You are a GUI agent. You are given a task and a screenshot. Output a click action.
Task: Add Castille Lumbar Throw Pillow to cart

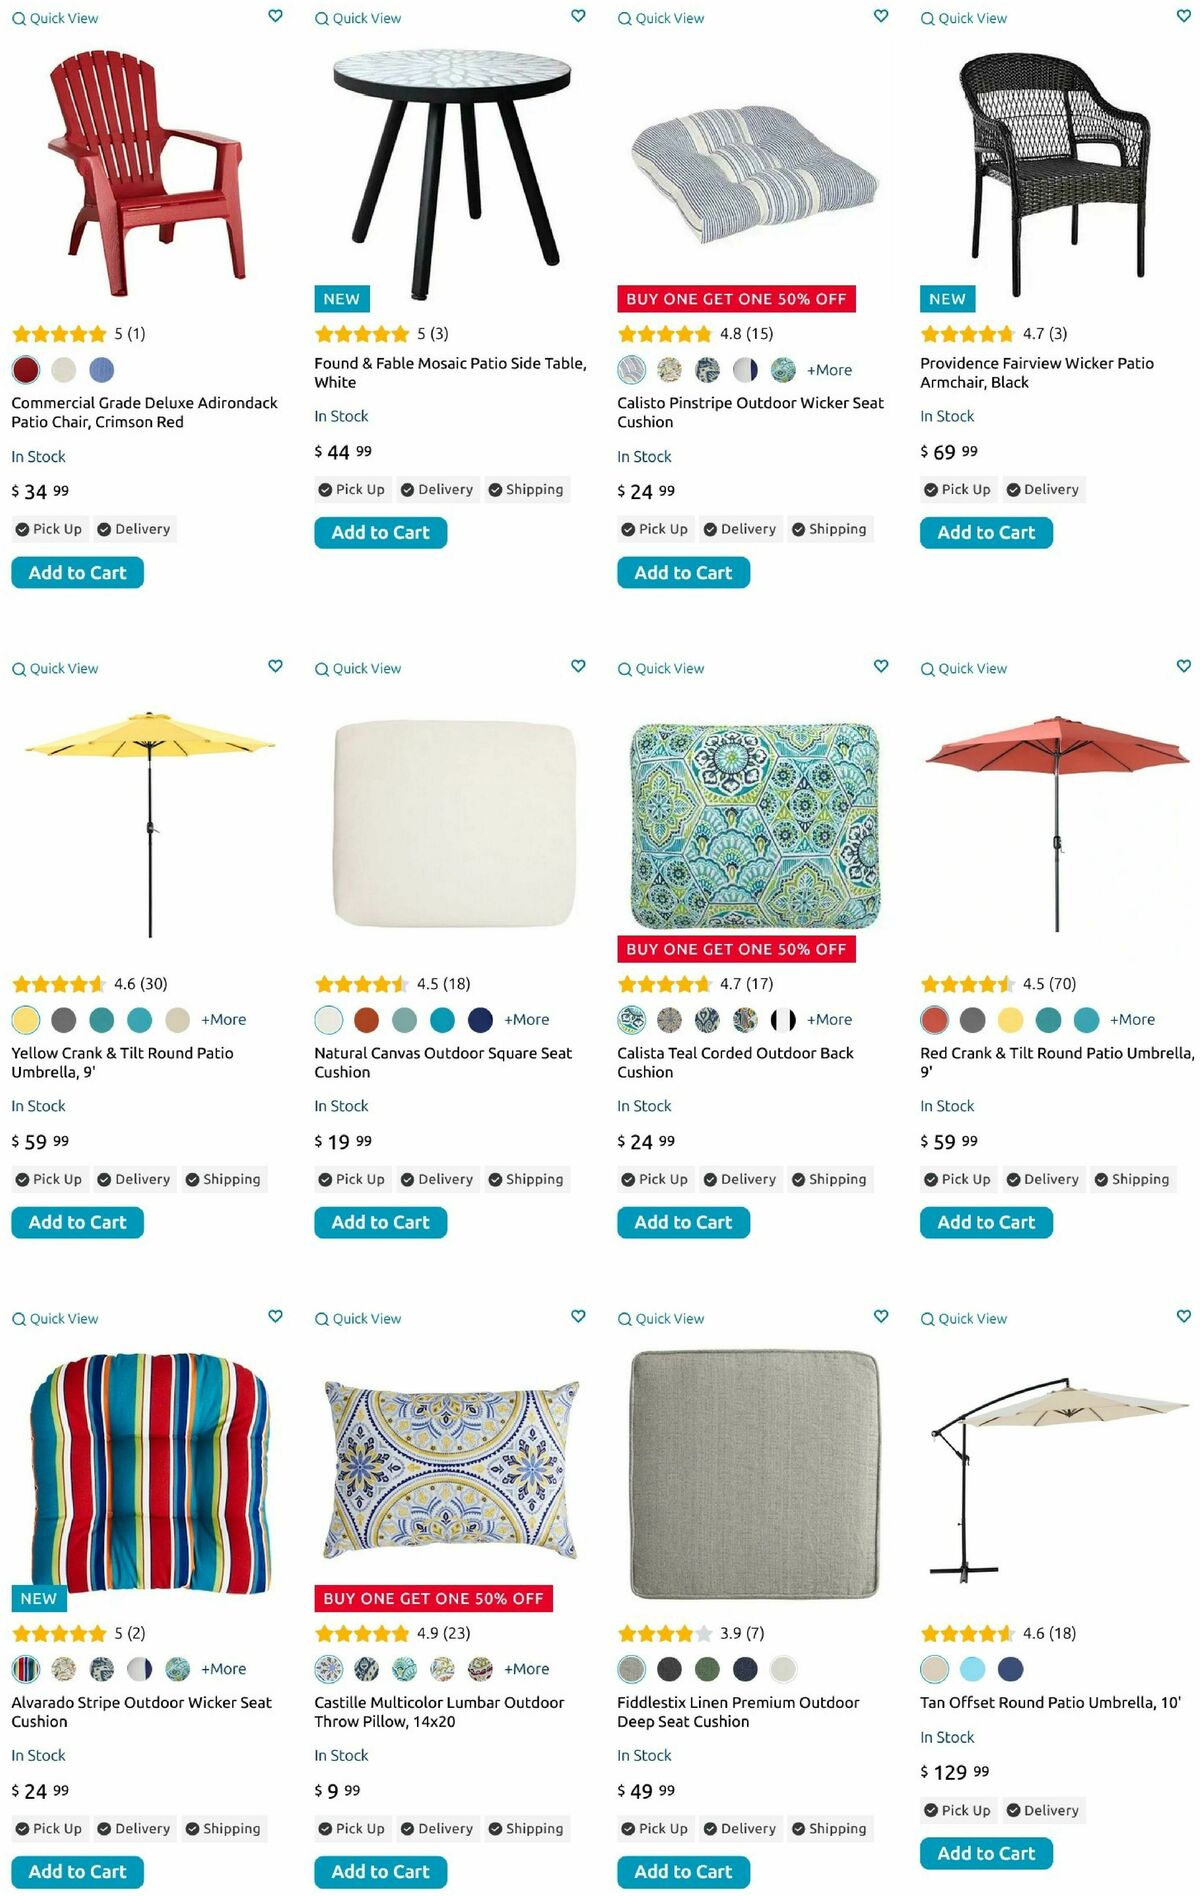click(x=380, y=1872)
